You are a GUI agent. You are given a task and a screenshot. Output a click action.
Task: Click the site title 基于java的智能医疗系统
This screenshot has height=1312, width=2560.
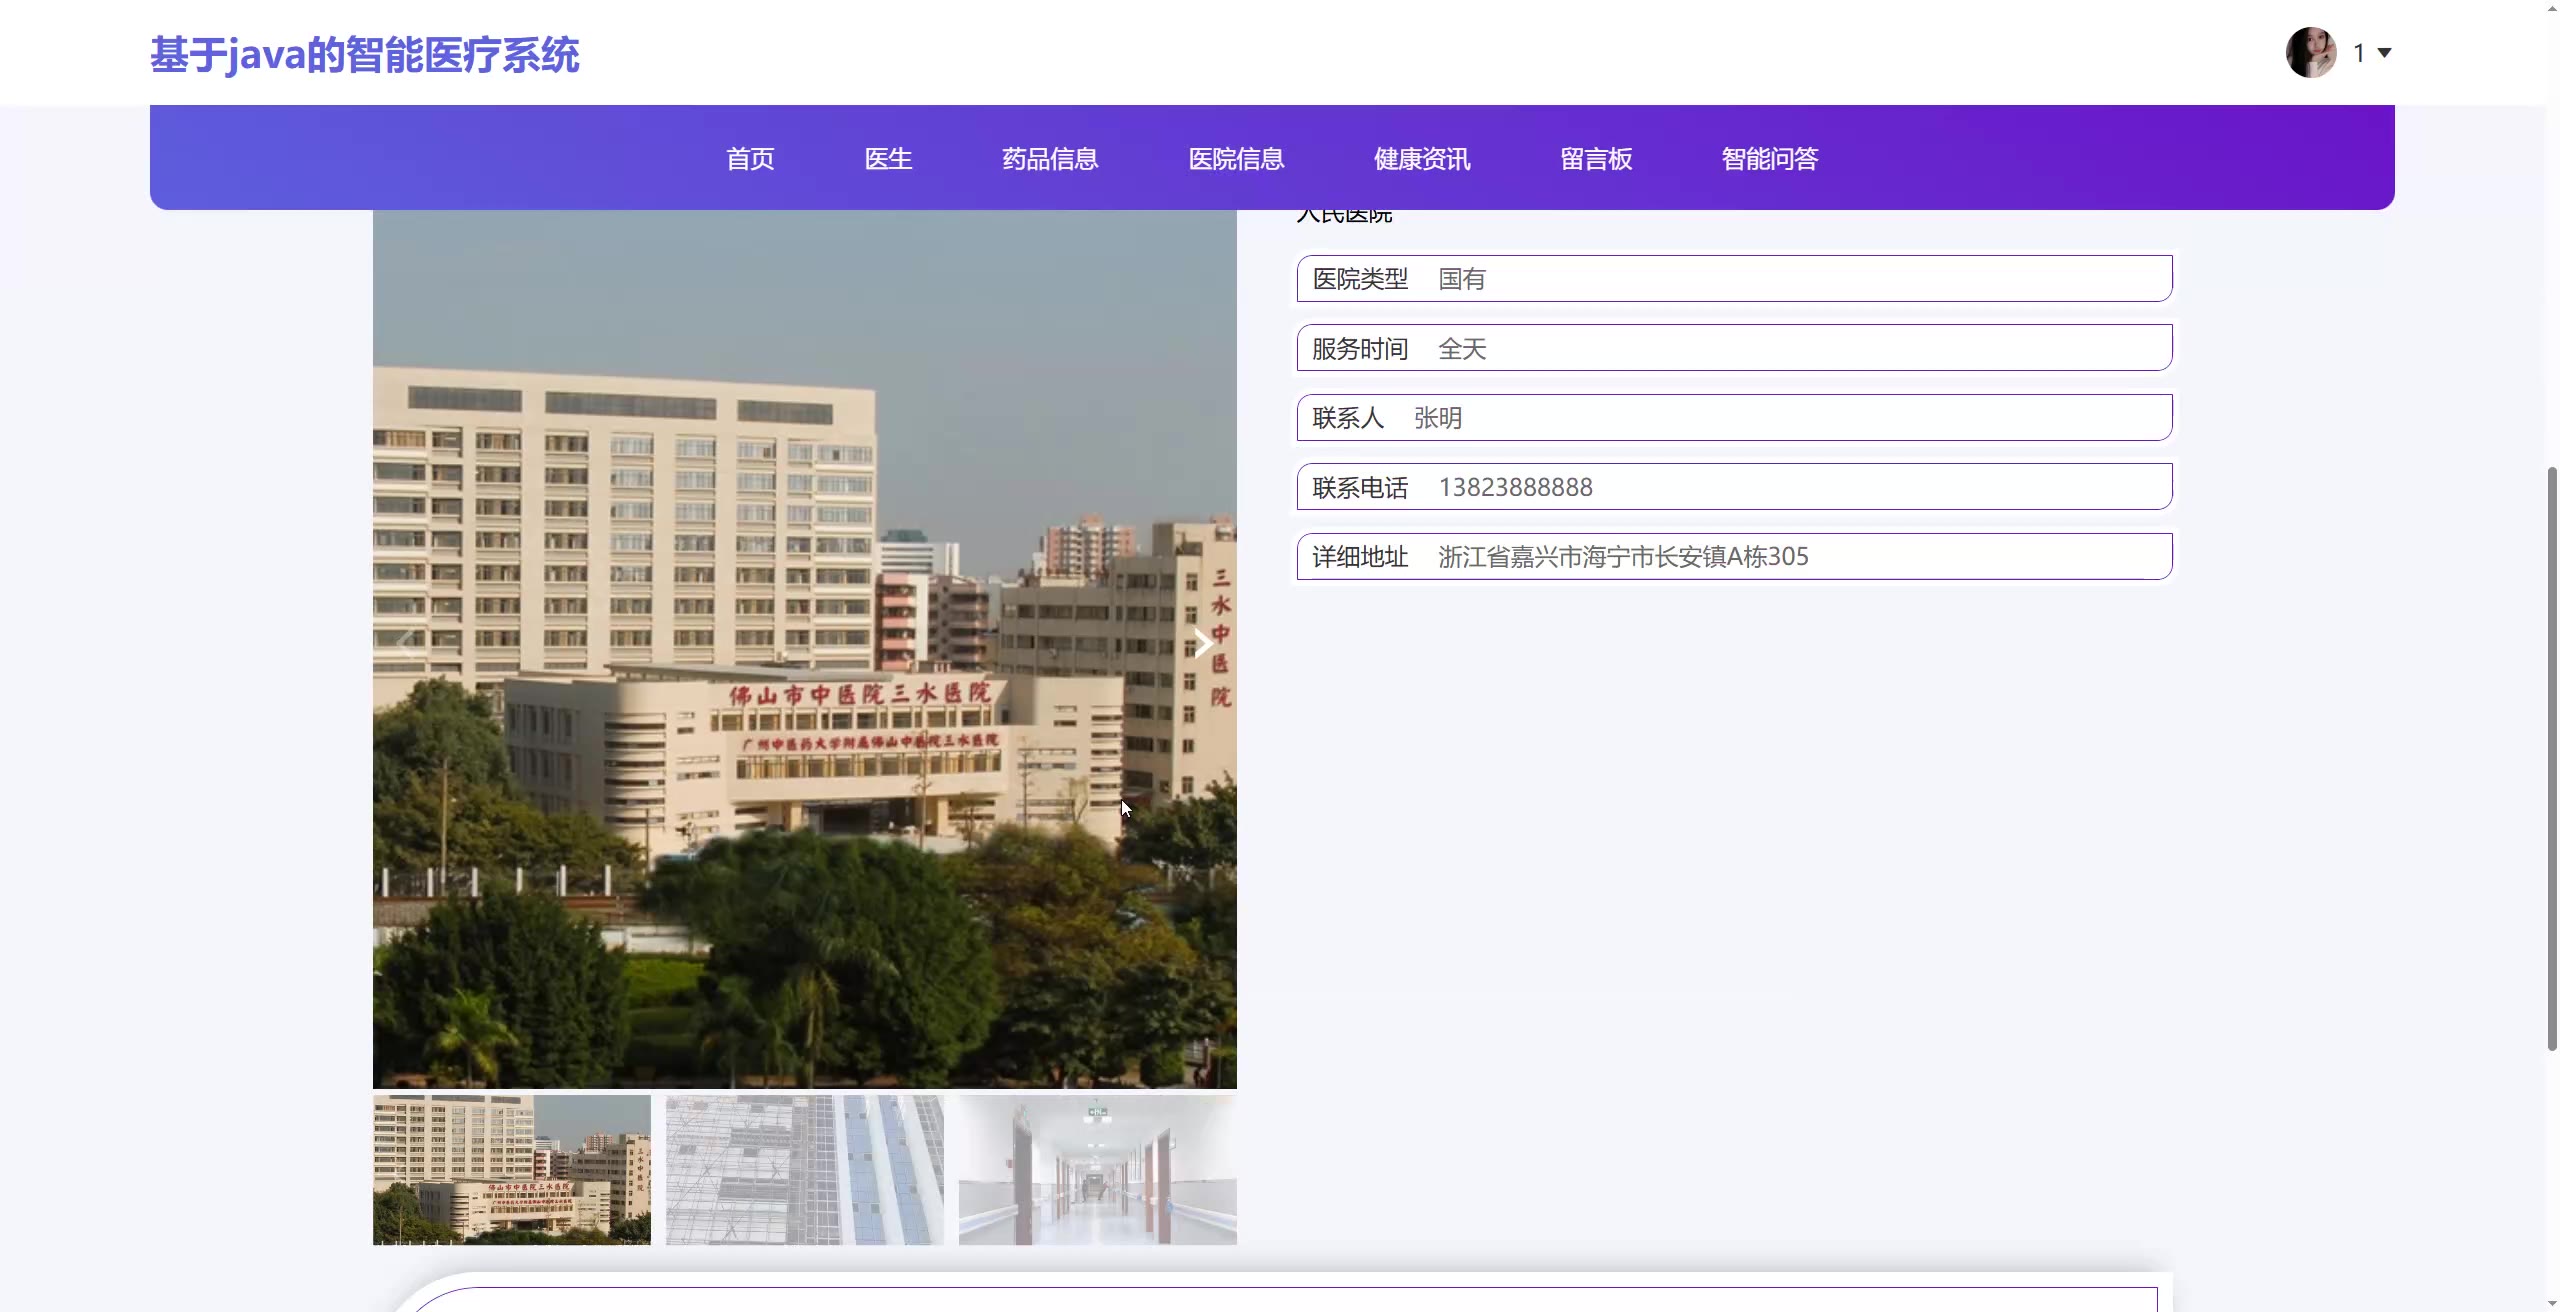coord(365,55)
